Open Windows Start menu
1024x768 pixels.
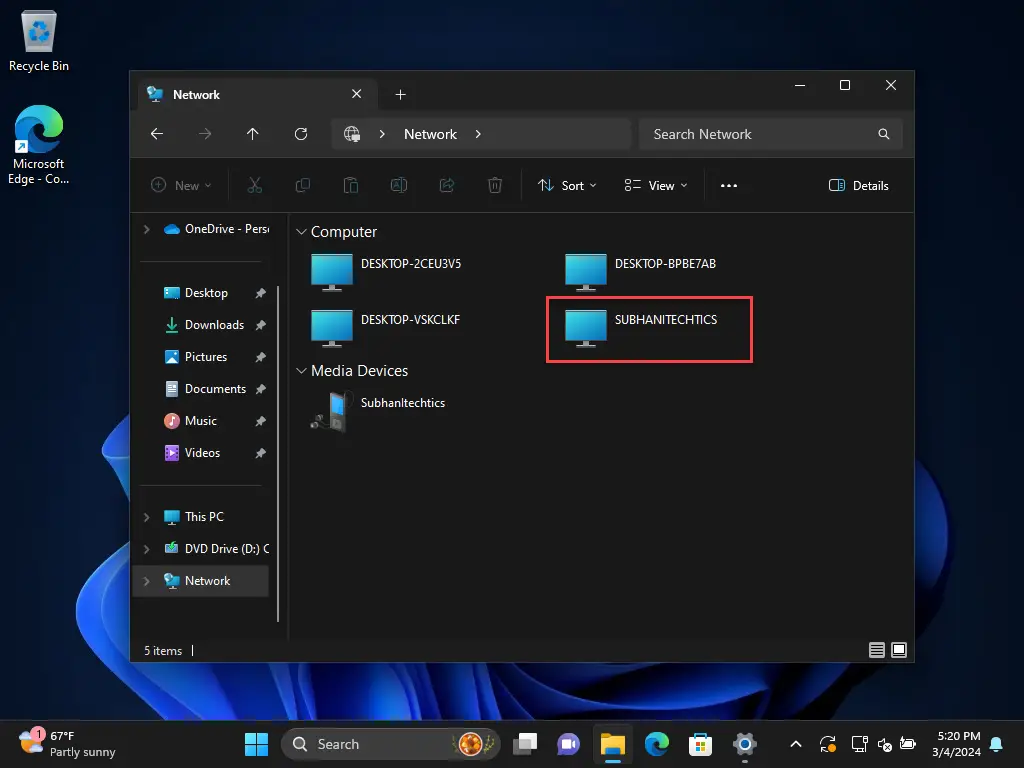pyautogui.click(x=257, y=744)
